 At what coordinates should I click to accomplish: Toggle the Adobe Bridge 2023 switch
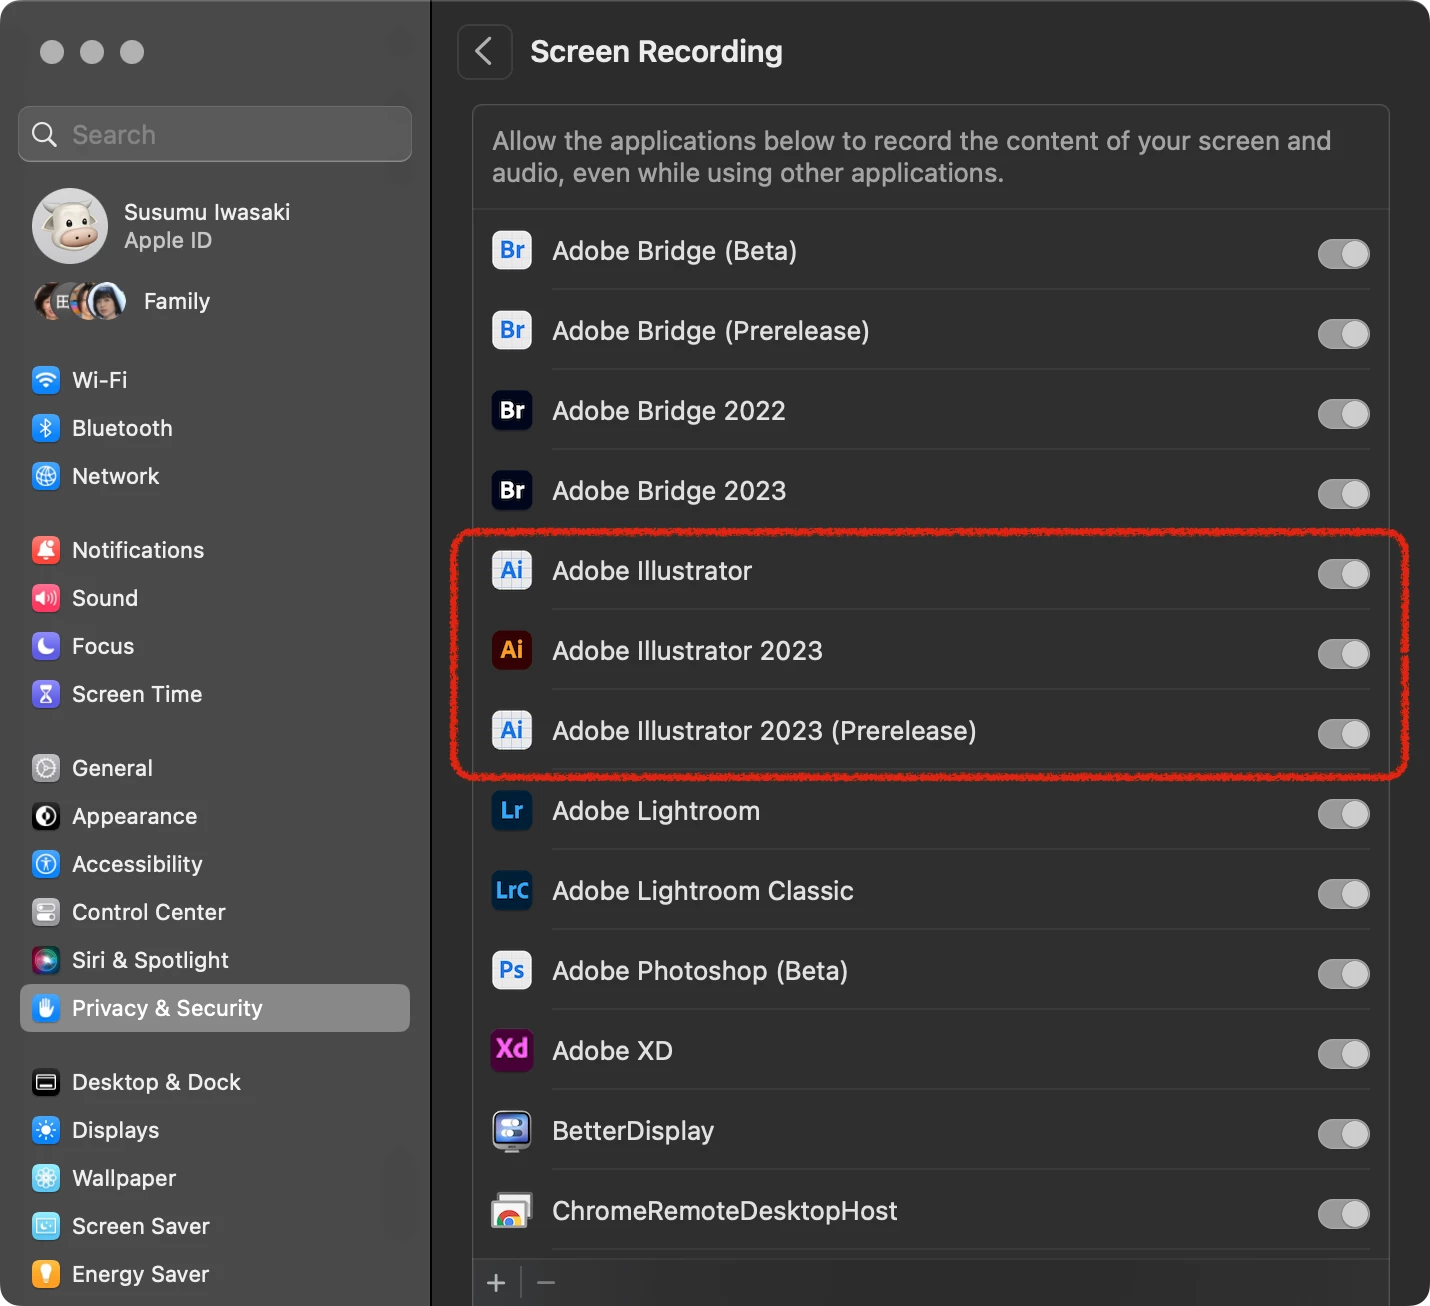(x=1343, y=494)
